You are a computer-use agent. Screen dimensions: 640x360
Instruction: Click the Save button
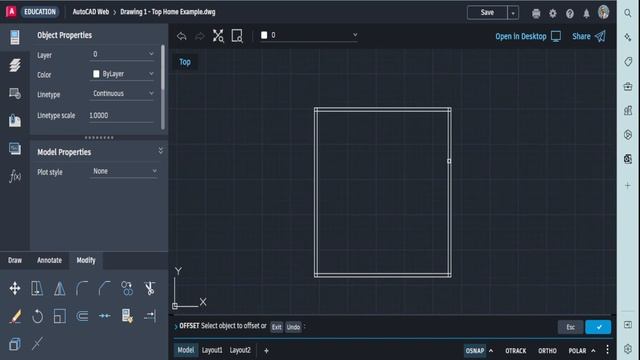[487, 13]
